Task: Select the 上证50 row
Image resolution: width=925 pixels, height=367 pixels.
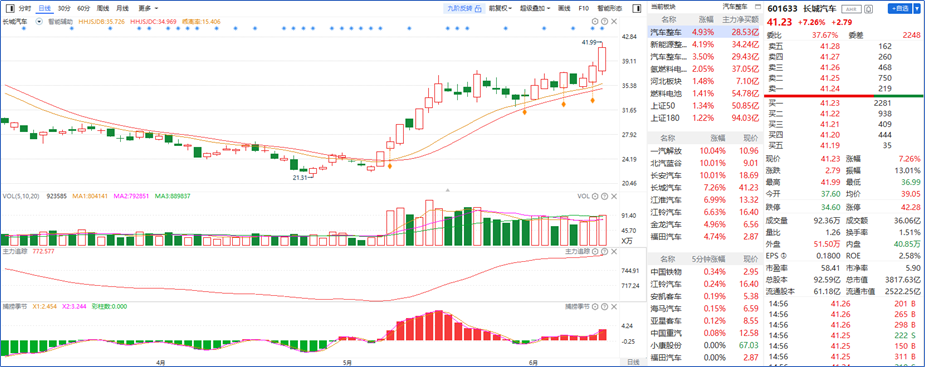Action: pos(704,106)
